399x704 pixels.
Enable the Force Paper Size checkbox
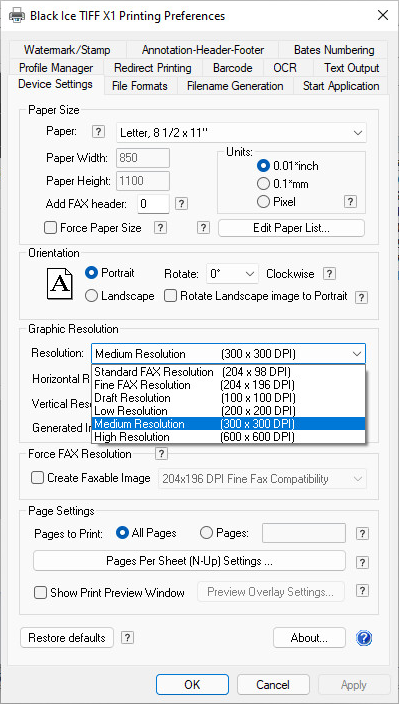pyautogui.click(x=50, y=228)
